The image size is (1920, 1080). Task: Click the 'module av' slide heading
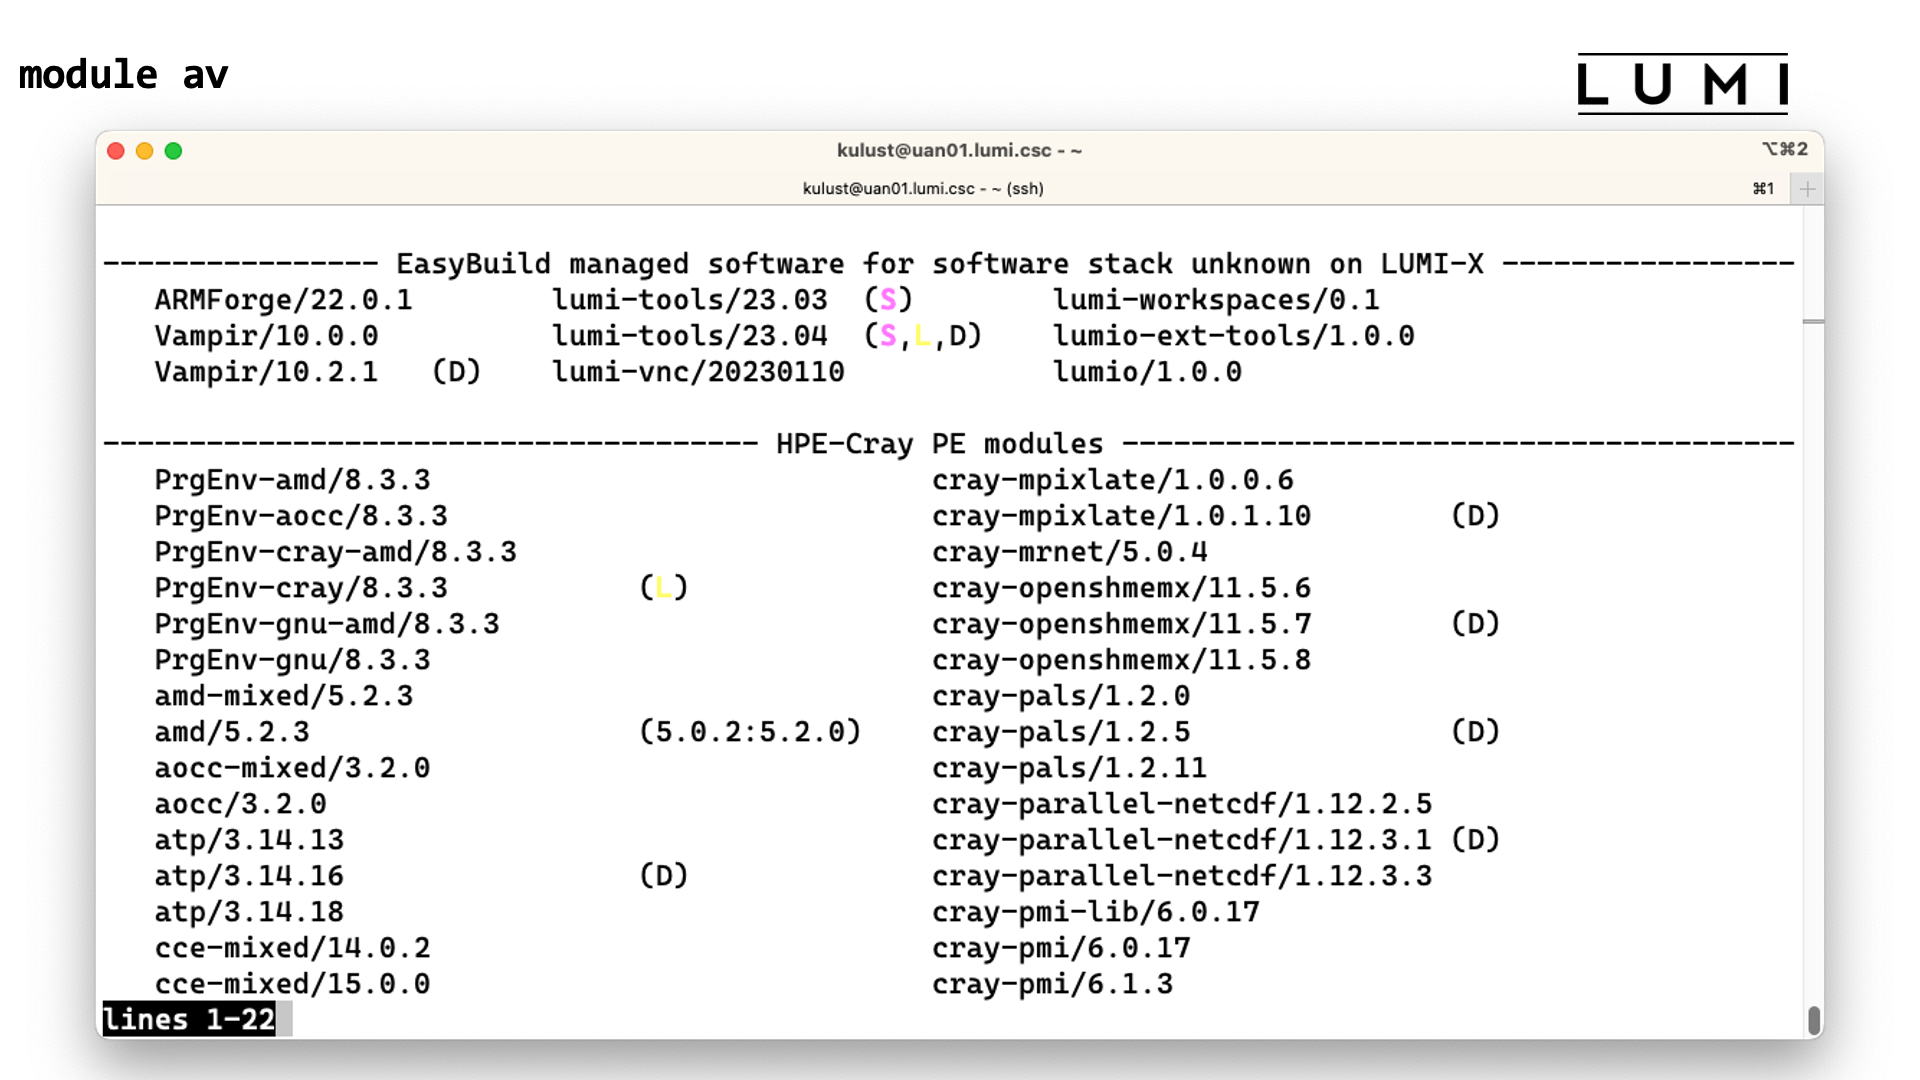pyautogui.click(x=124, y=75)
